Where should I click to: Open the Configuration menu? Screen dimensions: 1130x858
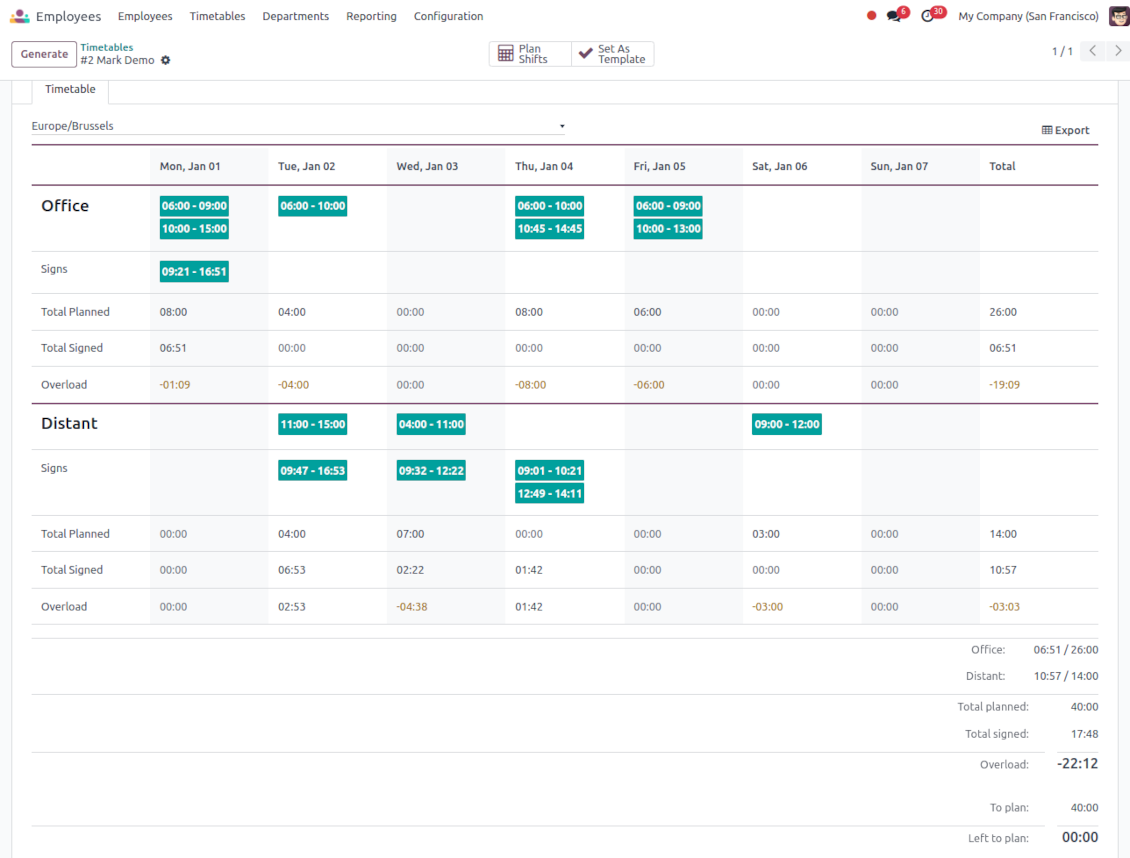(448, 16)
